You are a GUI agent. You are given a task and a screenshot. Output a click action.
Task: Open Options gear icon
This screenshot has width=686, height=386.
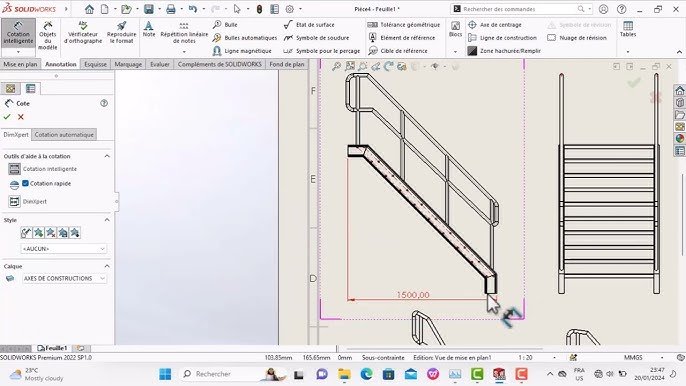(x=290, y=9)
